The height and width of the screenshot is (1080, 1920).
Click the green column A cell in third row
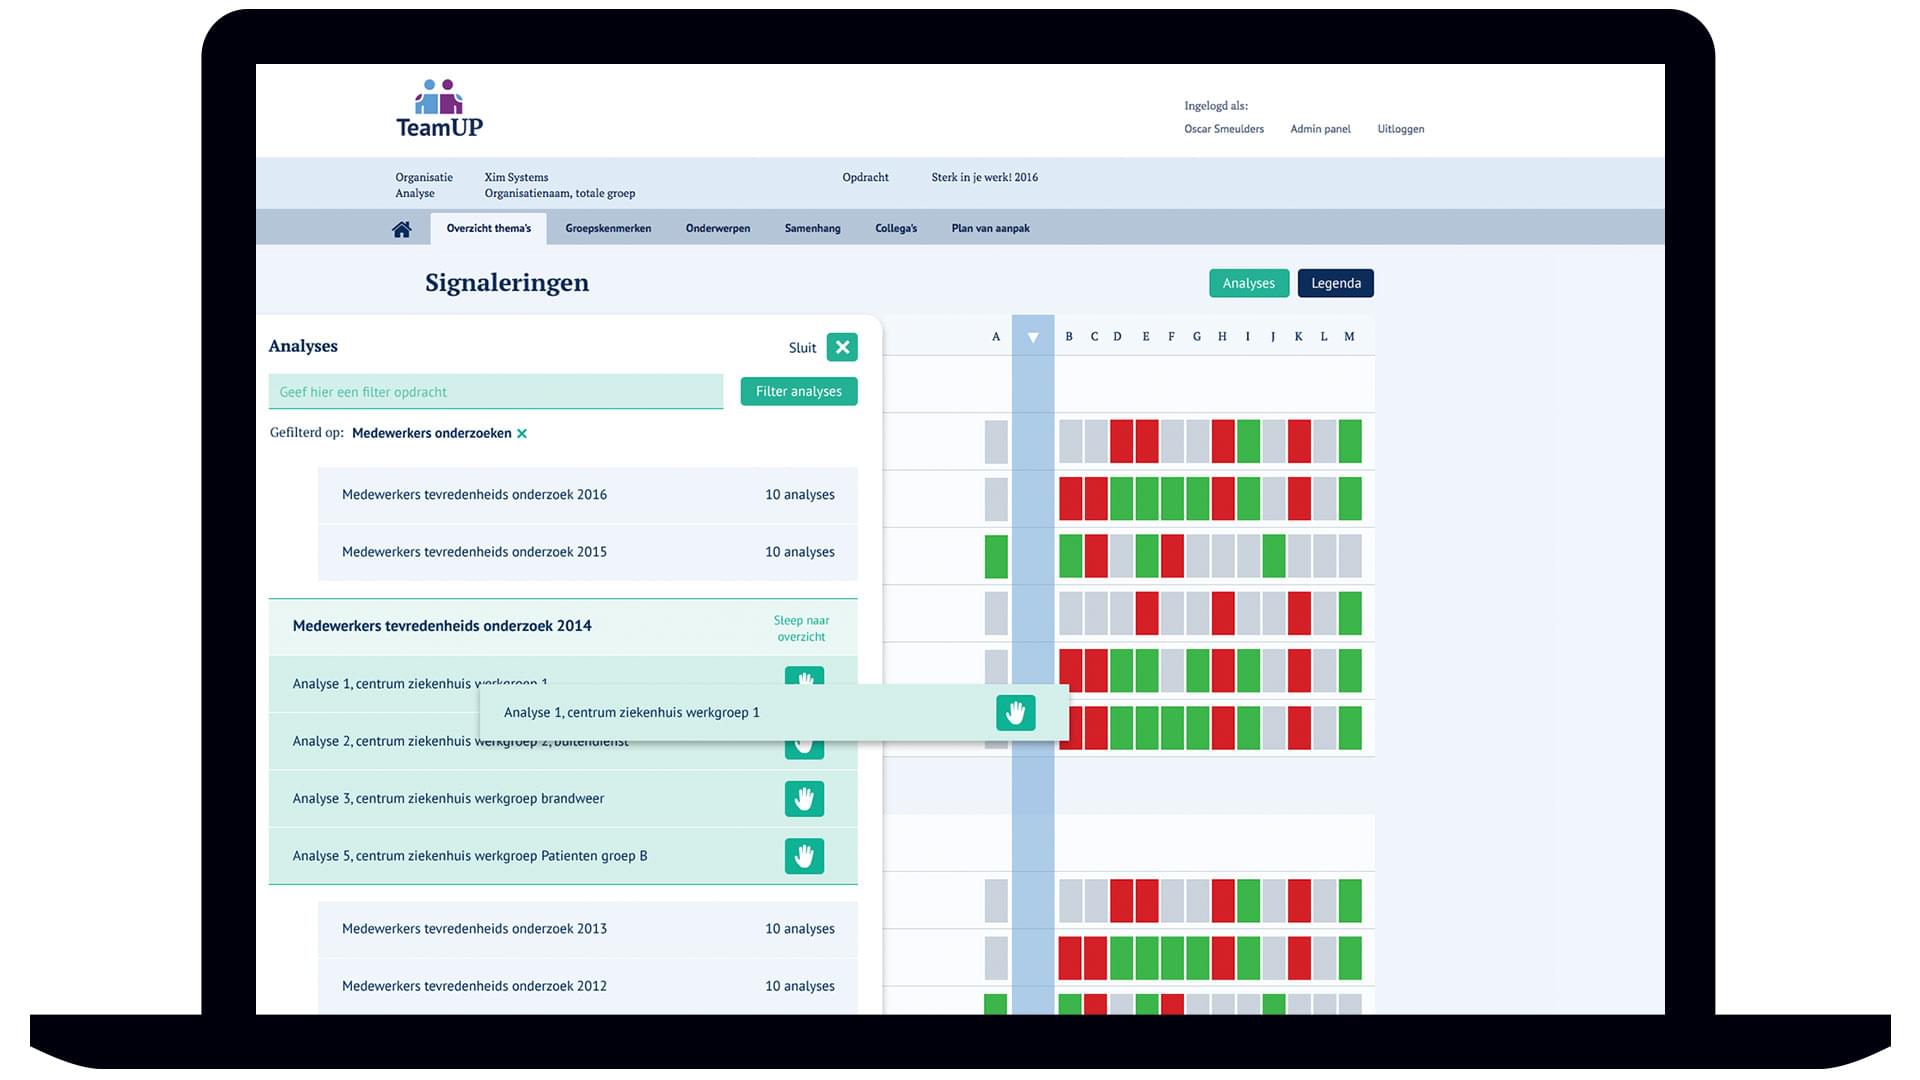(996, 556)
